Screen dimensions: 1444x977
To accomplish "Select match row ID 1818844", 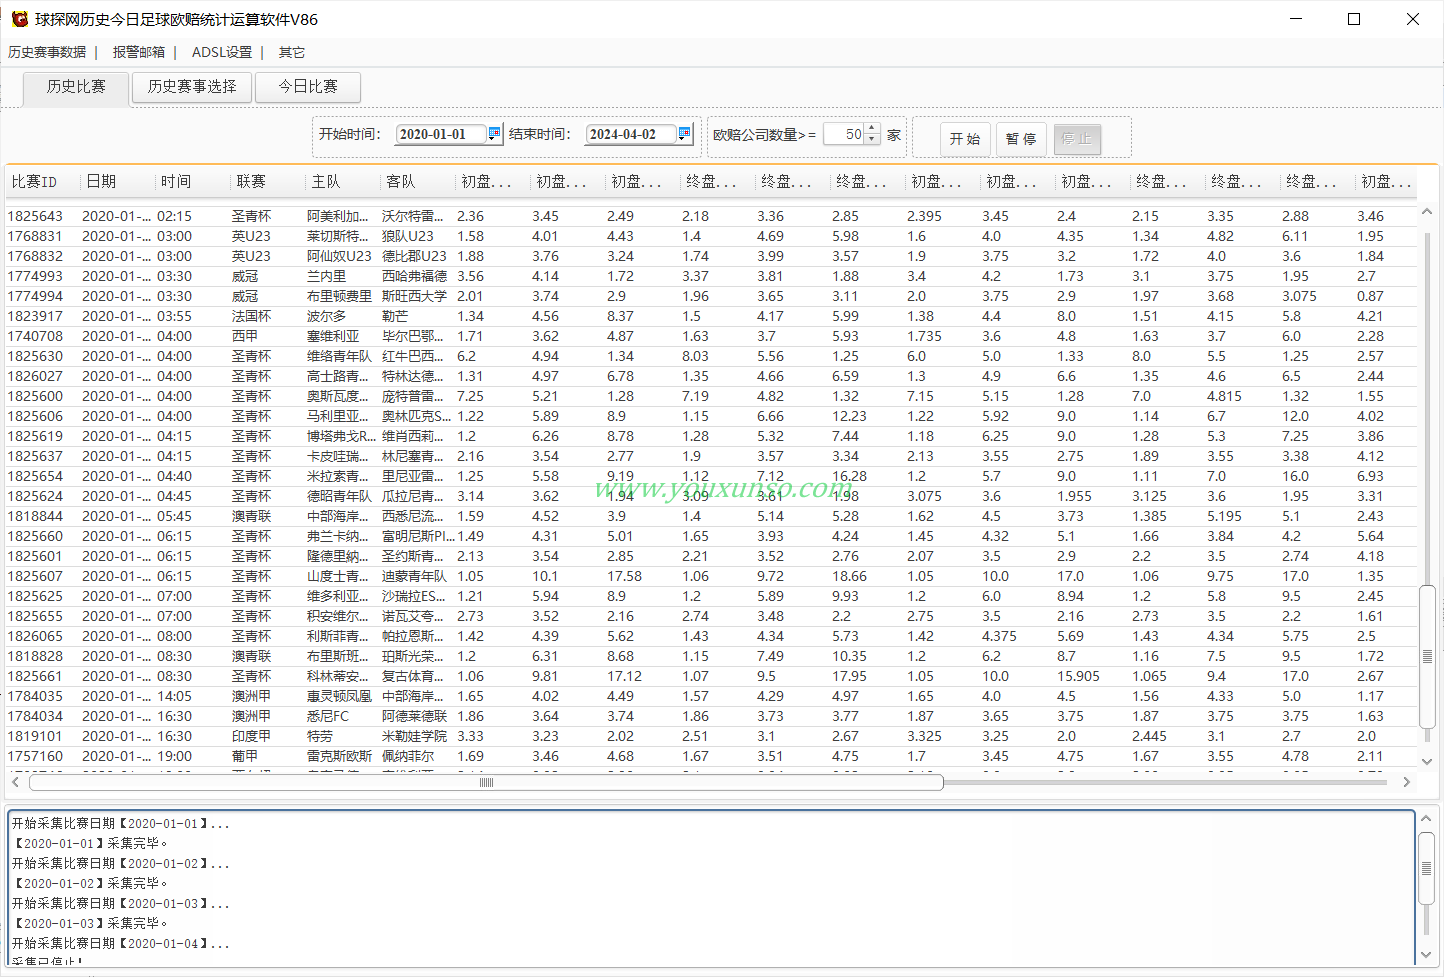I will [x=711, y=516].
